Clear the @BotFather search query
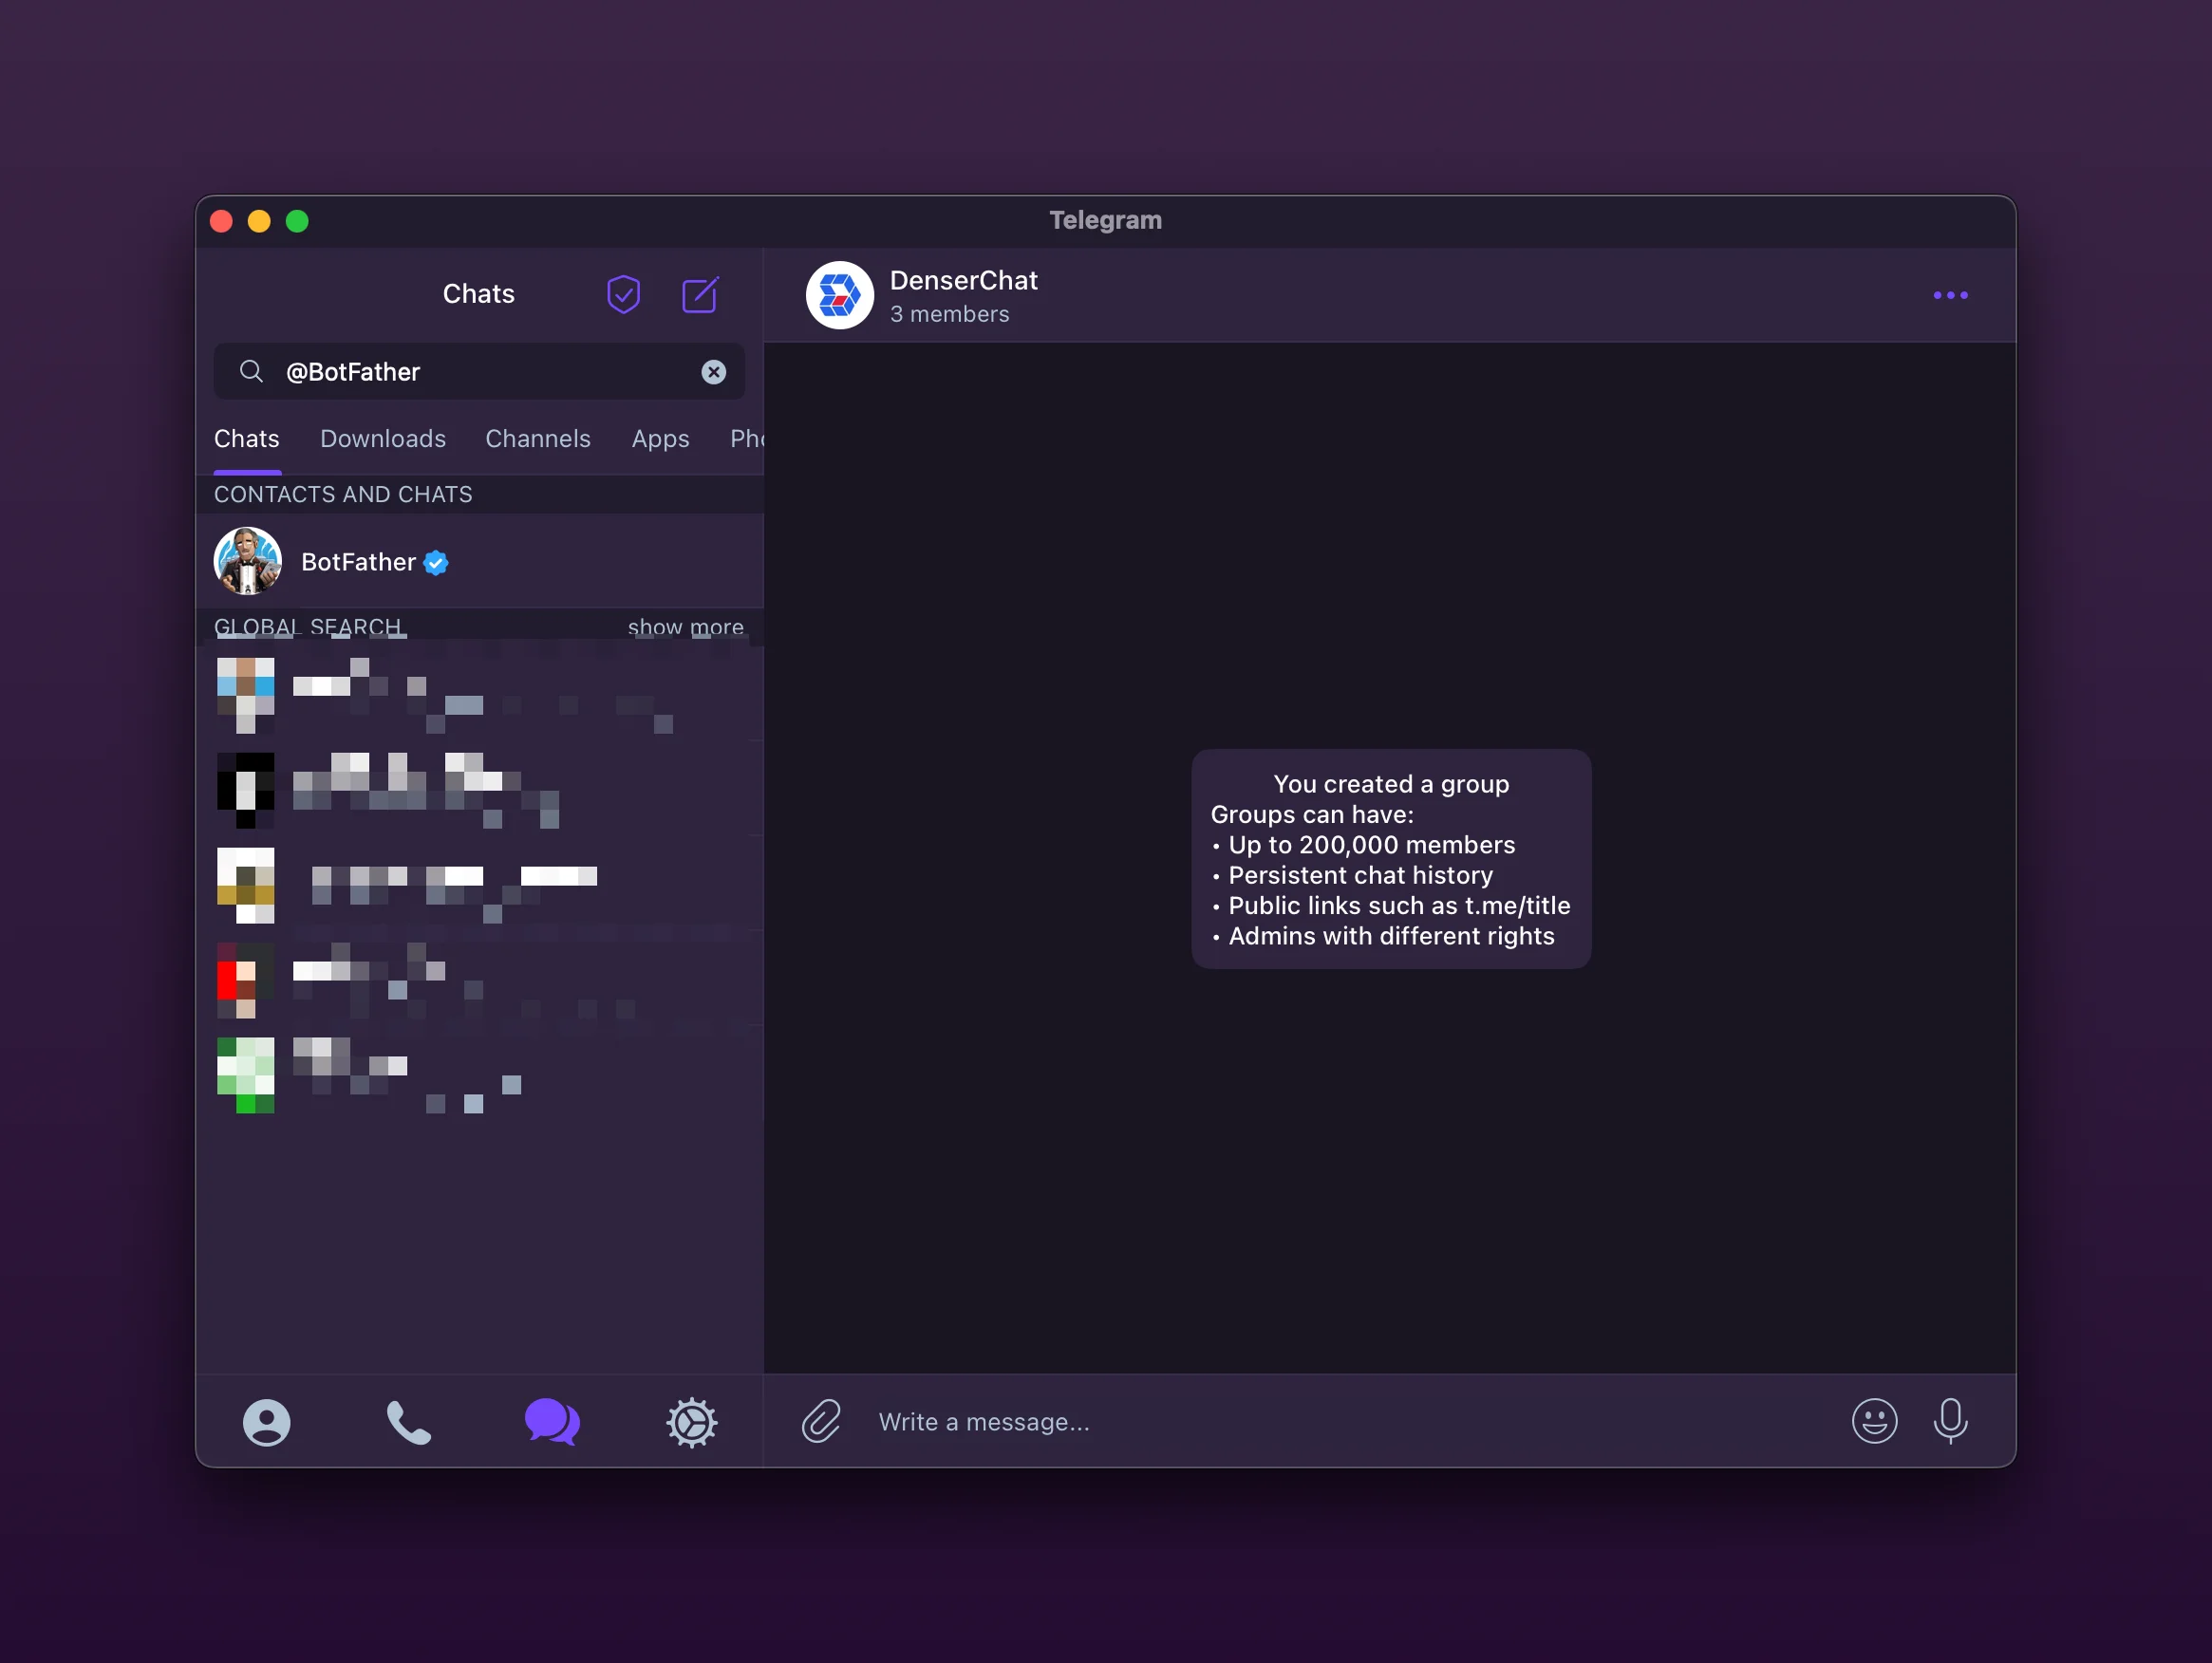Viewport: 2212px width, 1663px height. (713, 371)
